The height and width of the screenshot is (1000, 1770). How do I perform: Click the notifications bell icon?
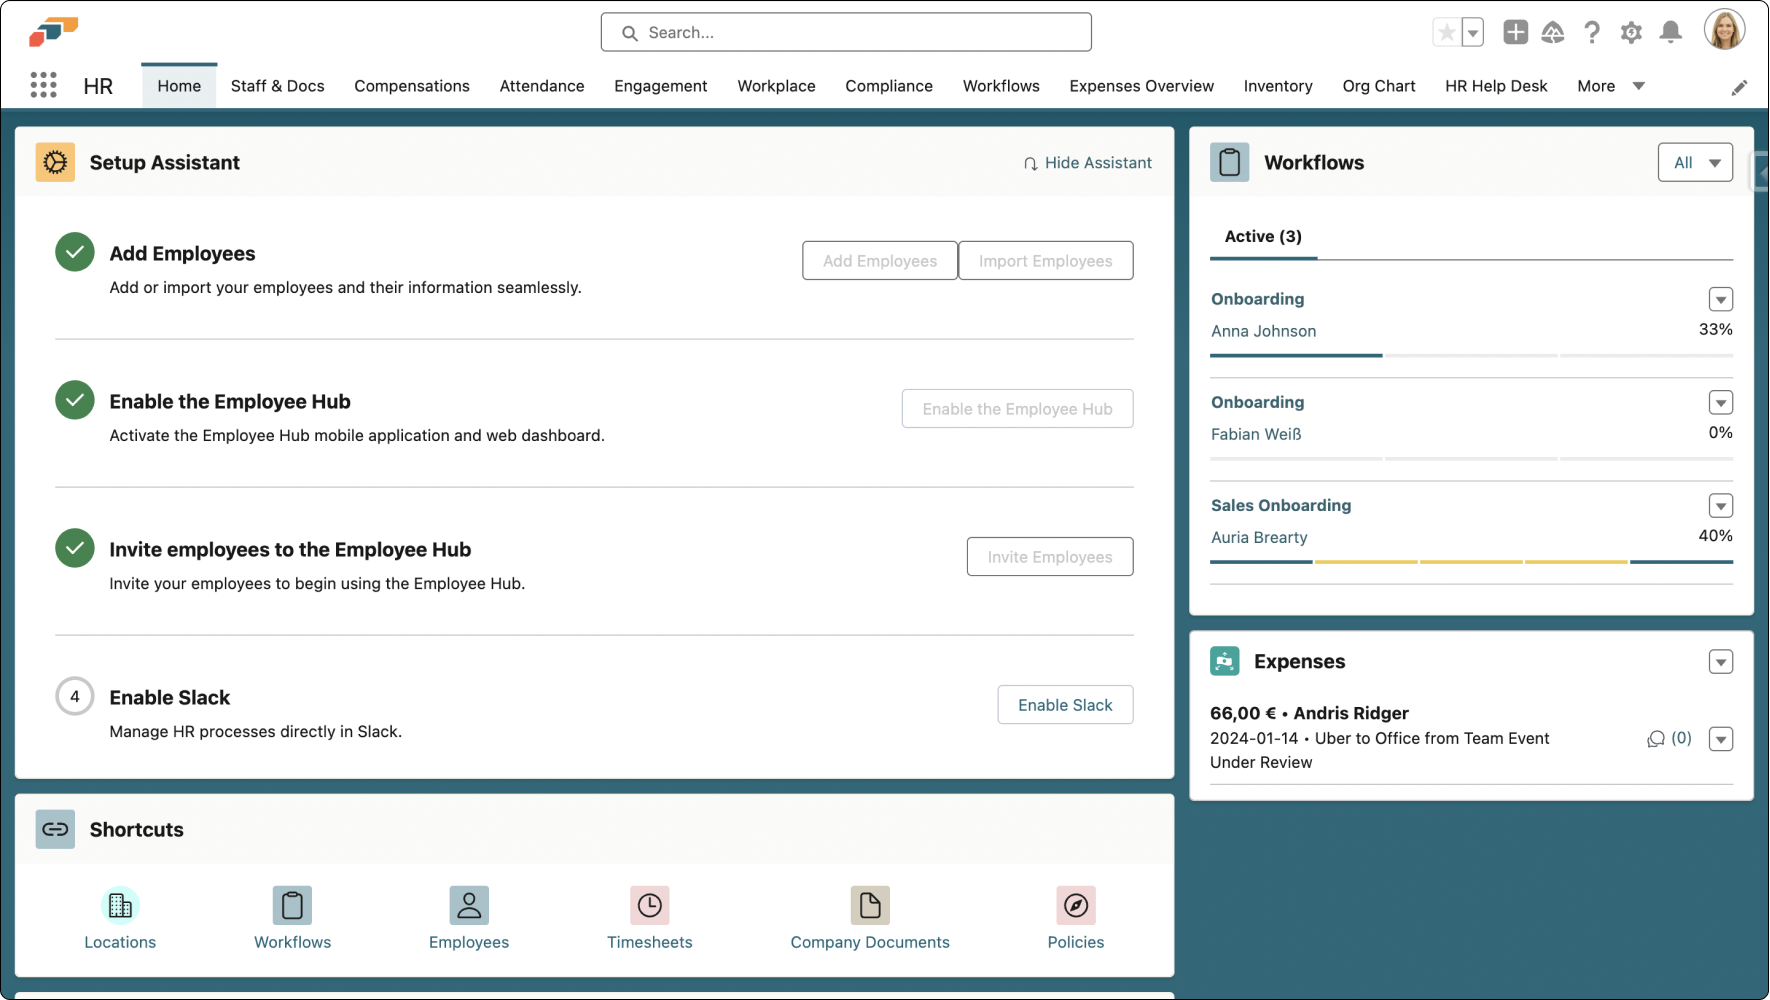(x=1670, y=33)
